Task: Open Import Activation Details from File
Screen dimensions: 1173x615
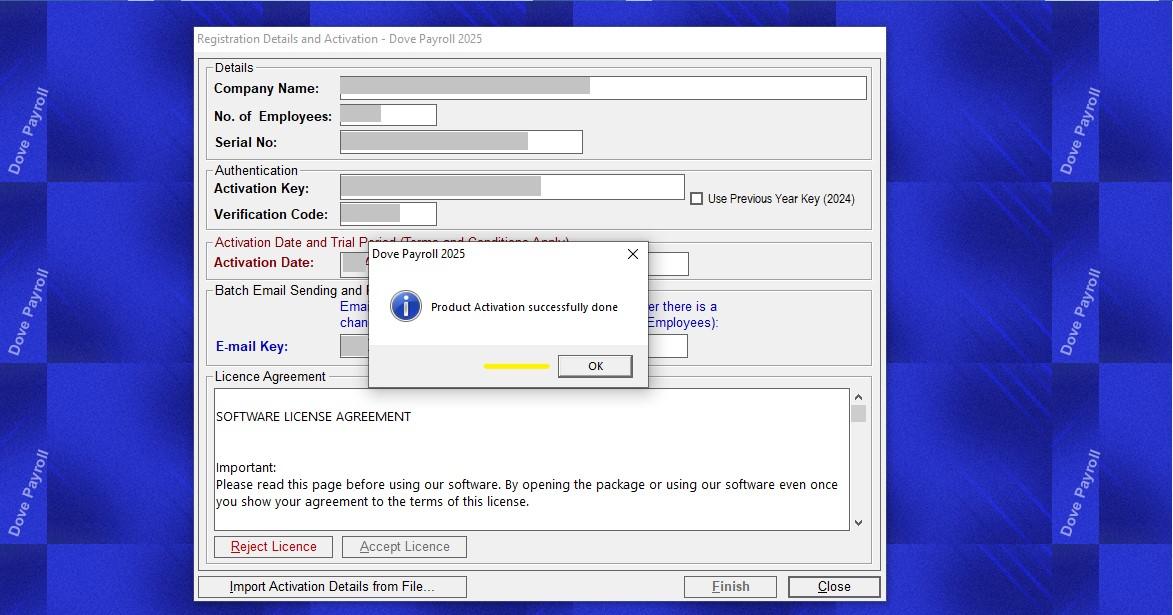Action: (332, 587)
